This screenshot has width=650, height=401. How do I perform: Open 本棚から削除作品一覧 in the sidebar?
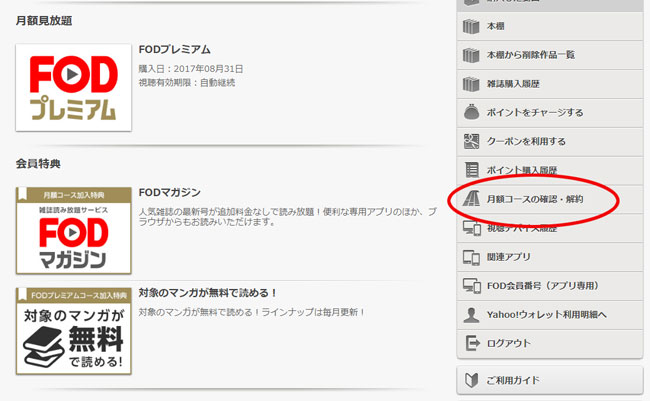550,55
